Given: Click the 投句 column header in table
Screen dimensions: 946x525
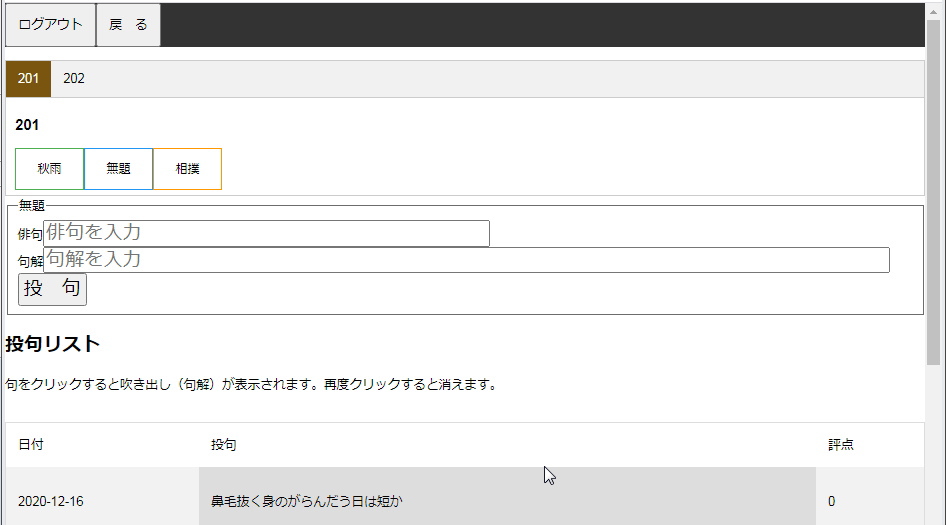Looking at the screenshot, I should [223, 445].
